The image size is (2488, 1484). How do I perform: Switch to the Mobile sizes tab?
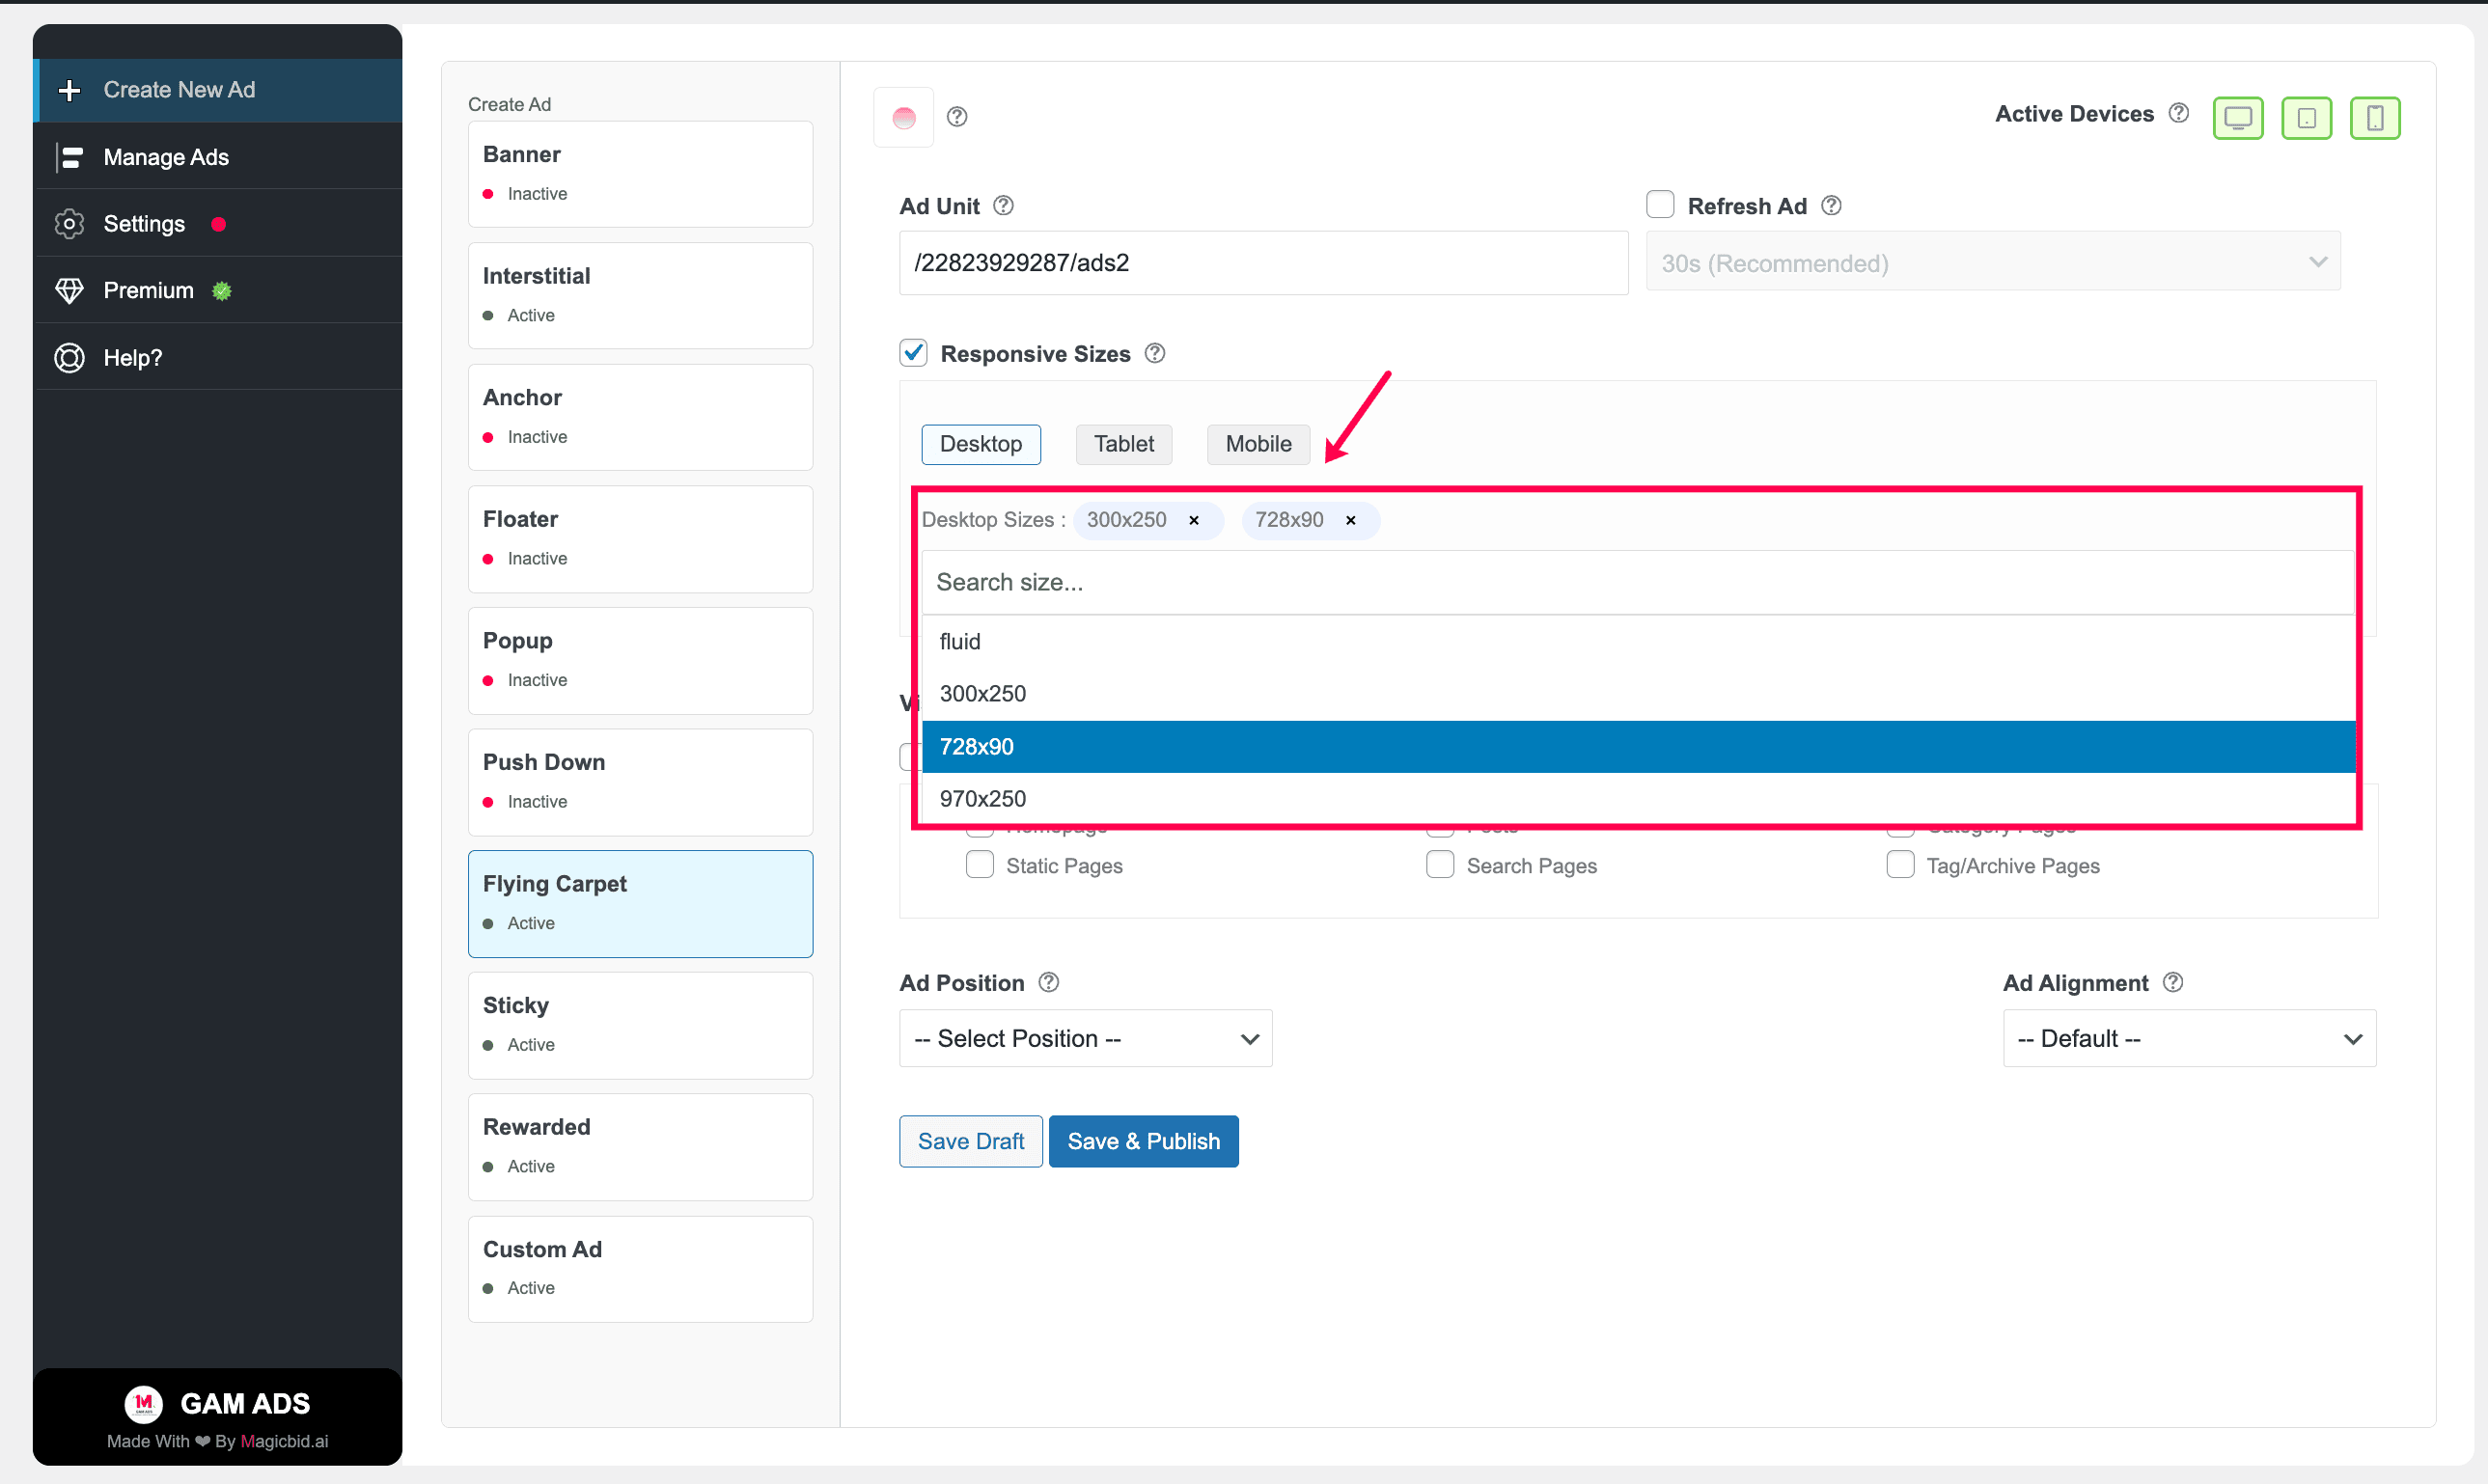(x=1259, y=444)
